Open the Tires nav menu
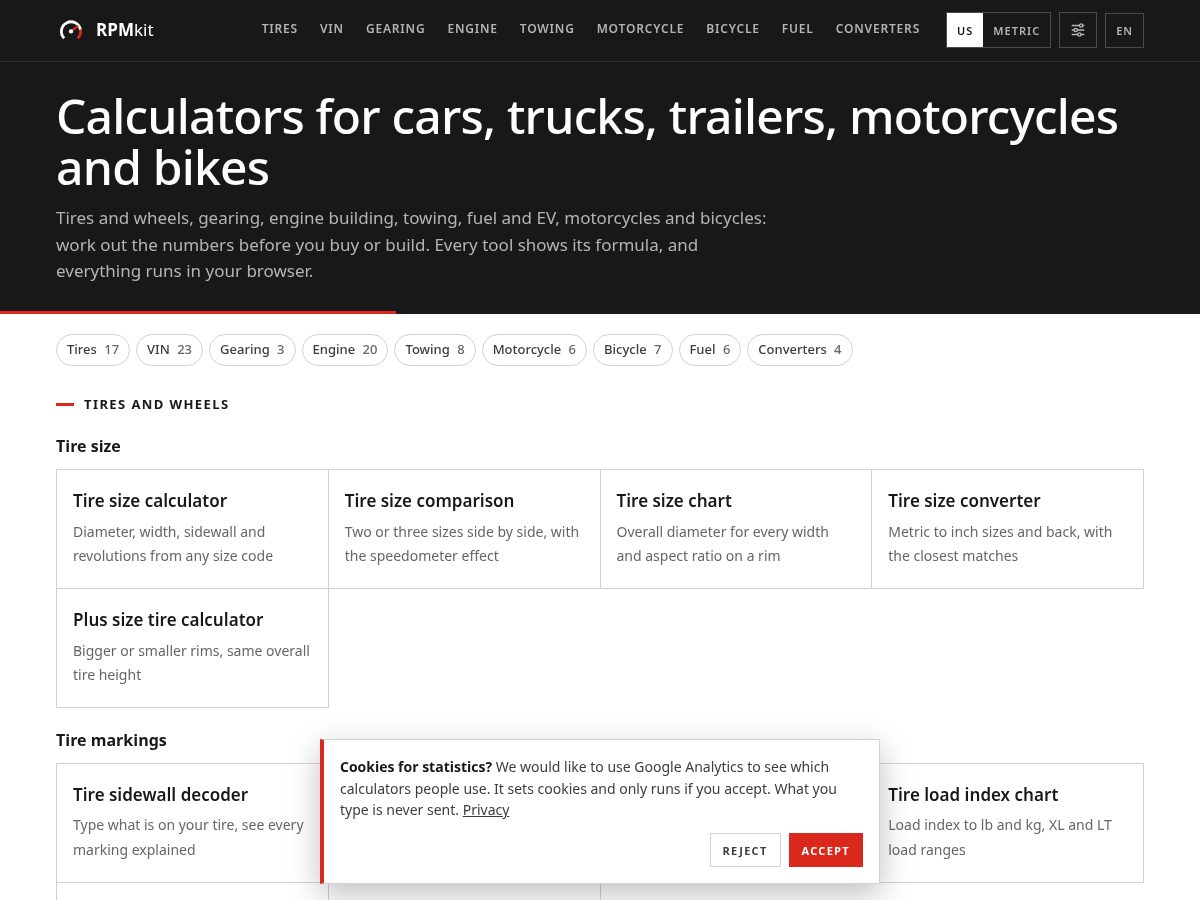Screen dimensions: 1200x900 pyautogui.click(x=279, y=29)
